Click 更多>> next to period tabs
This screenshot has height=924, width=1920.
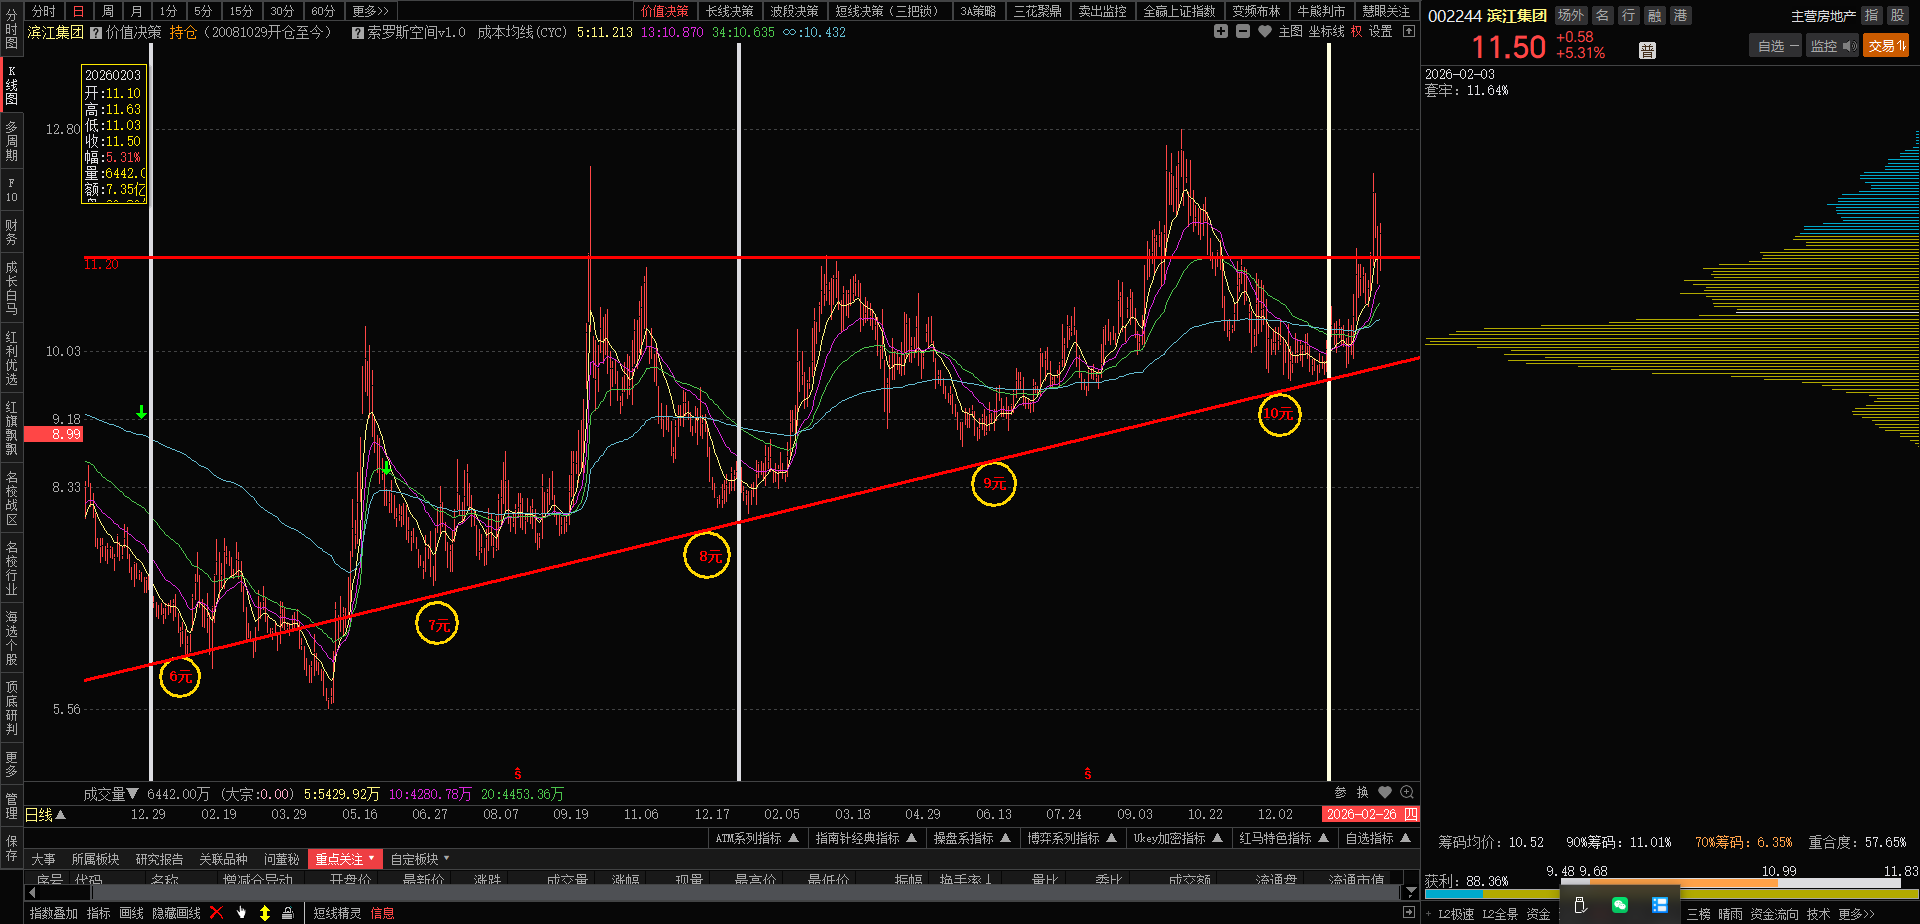click(x=369, y=11)
